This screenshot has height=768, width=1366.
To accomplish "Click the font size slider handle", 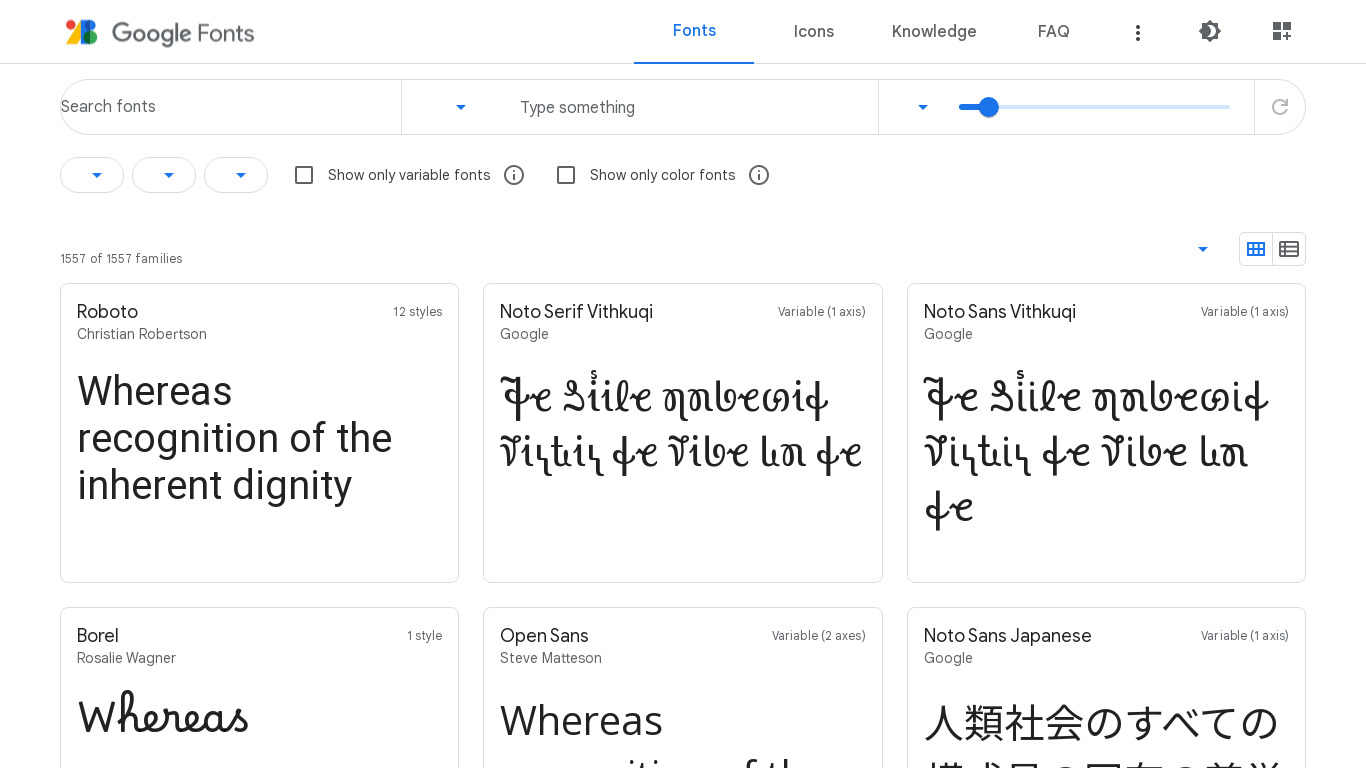I will click(x=989, y=107).
